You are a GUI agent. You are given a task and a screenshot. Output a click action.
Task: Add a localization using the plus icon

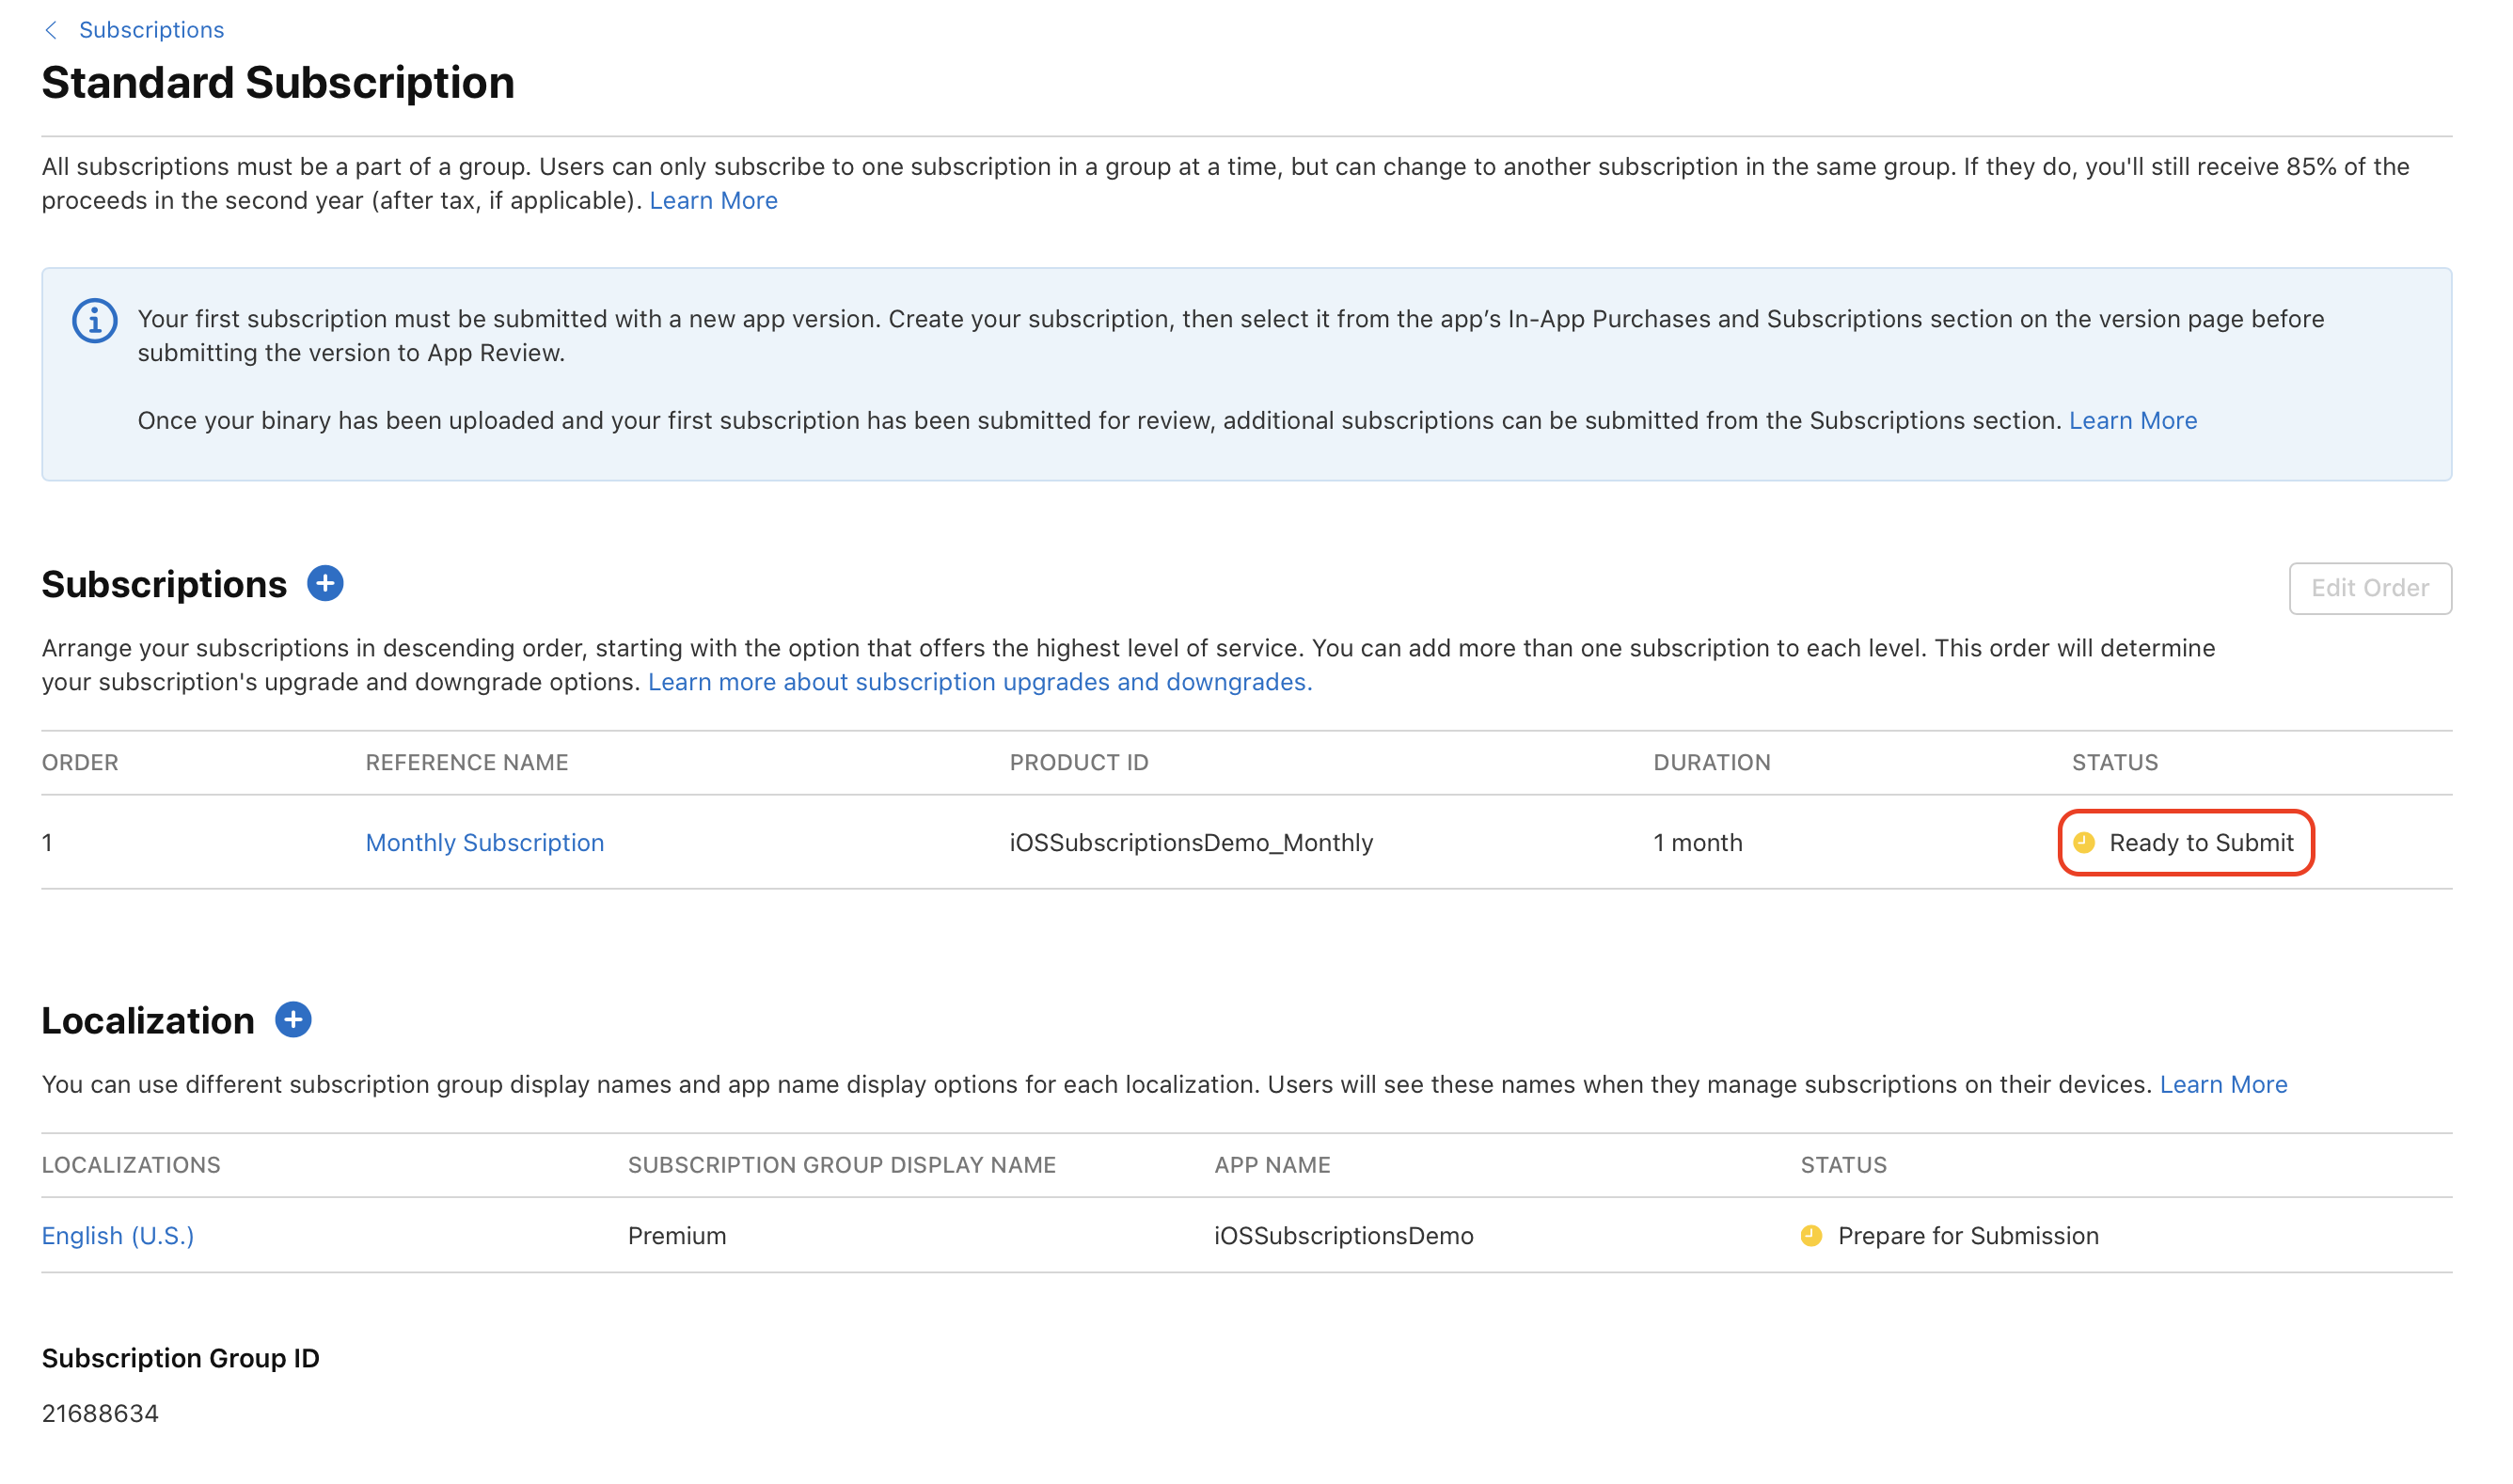(293, 1020)
